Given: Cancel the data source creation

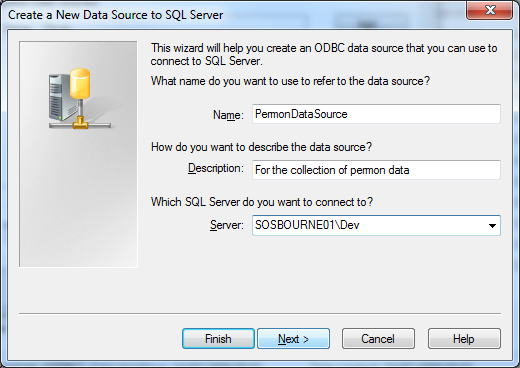Looking at the screenshot, I should (378, 339).
